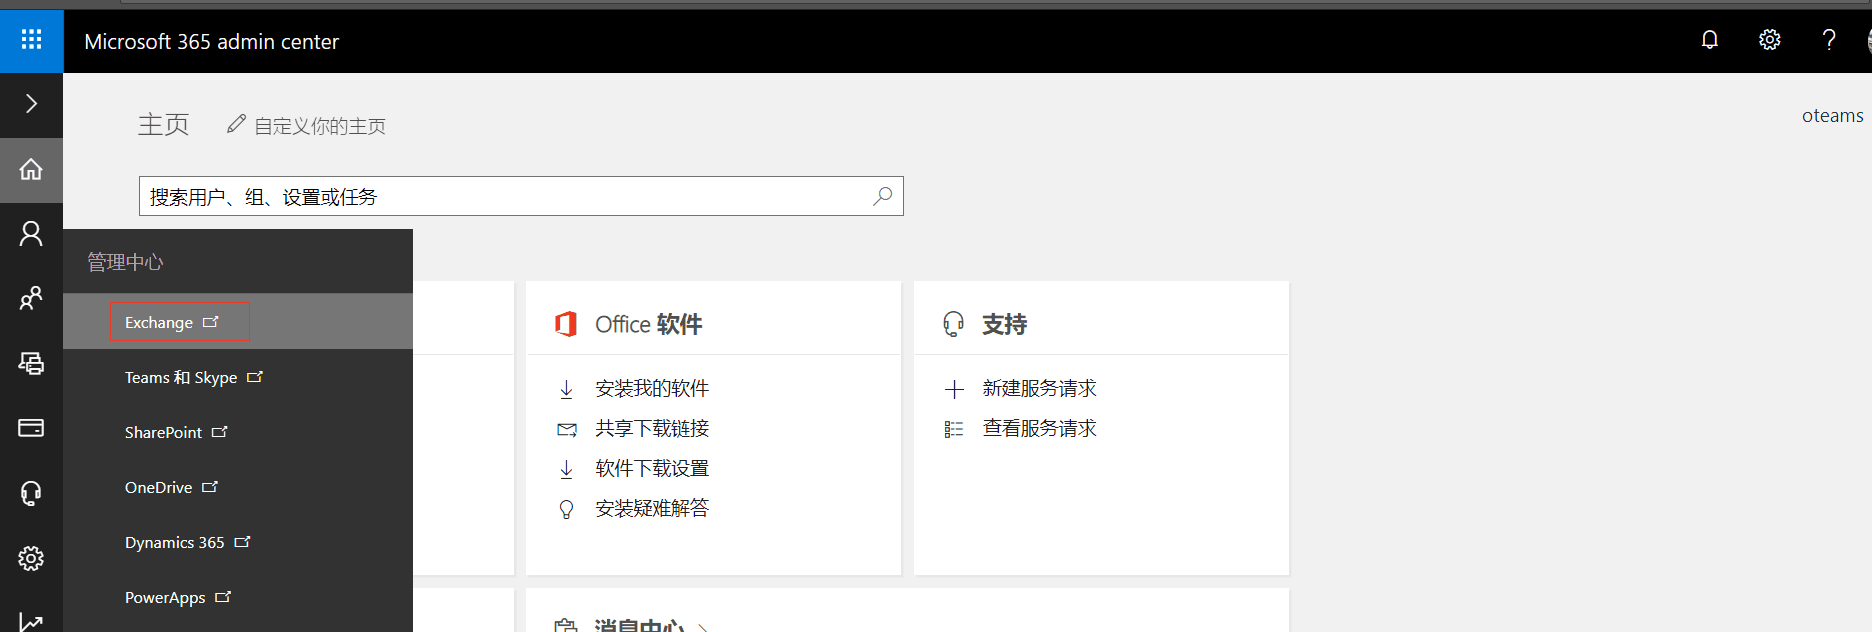Click the oteams tenant name

pos(1833,115)
